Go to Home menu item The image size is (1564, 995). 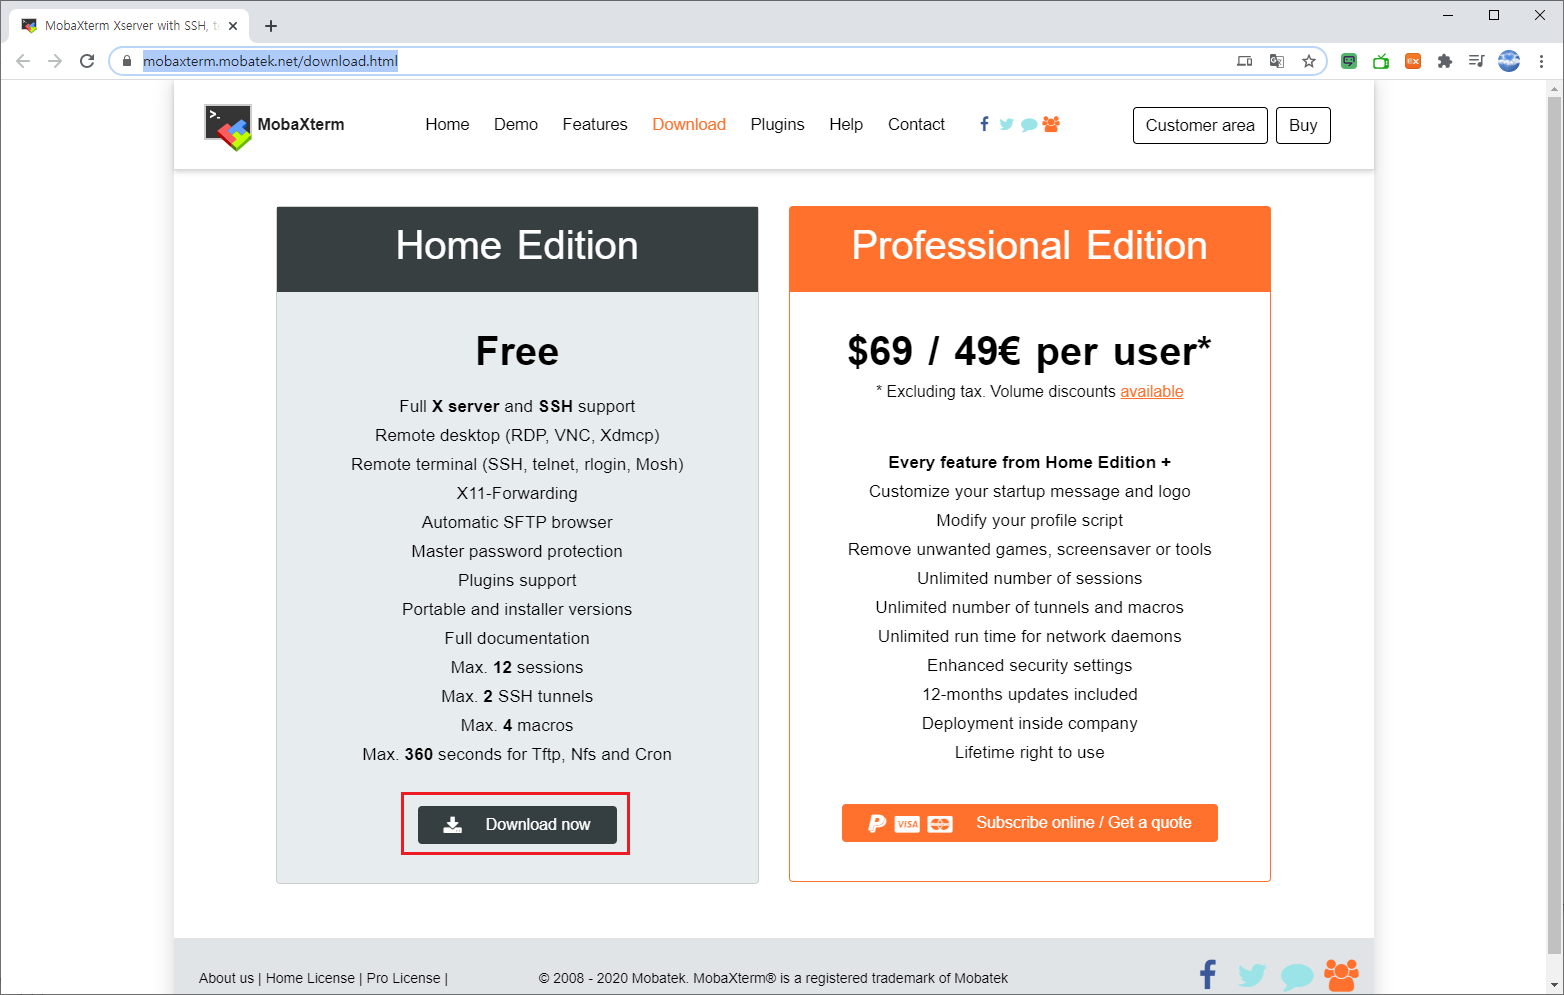pyautogui.click(x=447, y=124)
